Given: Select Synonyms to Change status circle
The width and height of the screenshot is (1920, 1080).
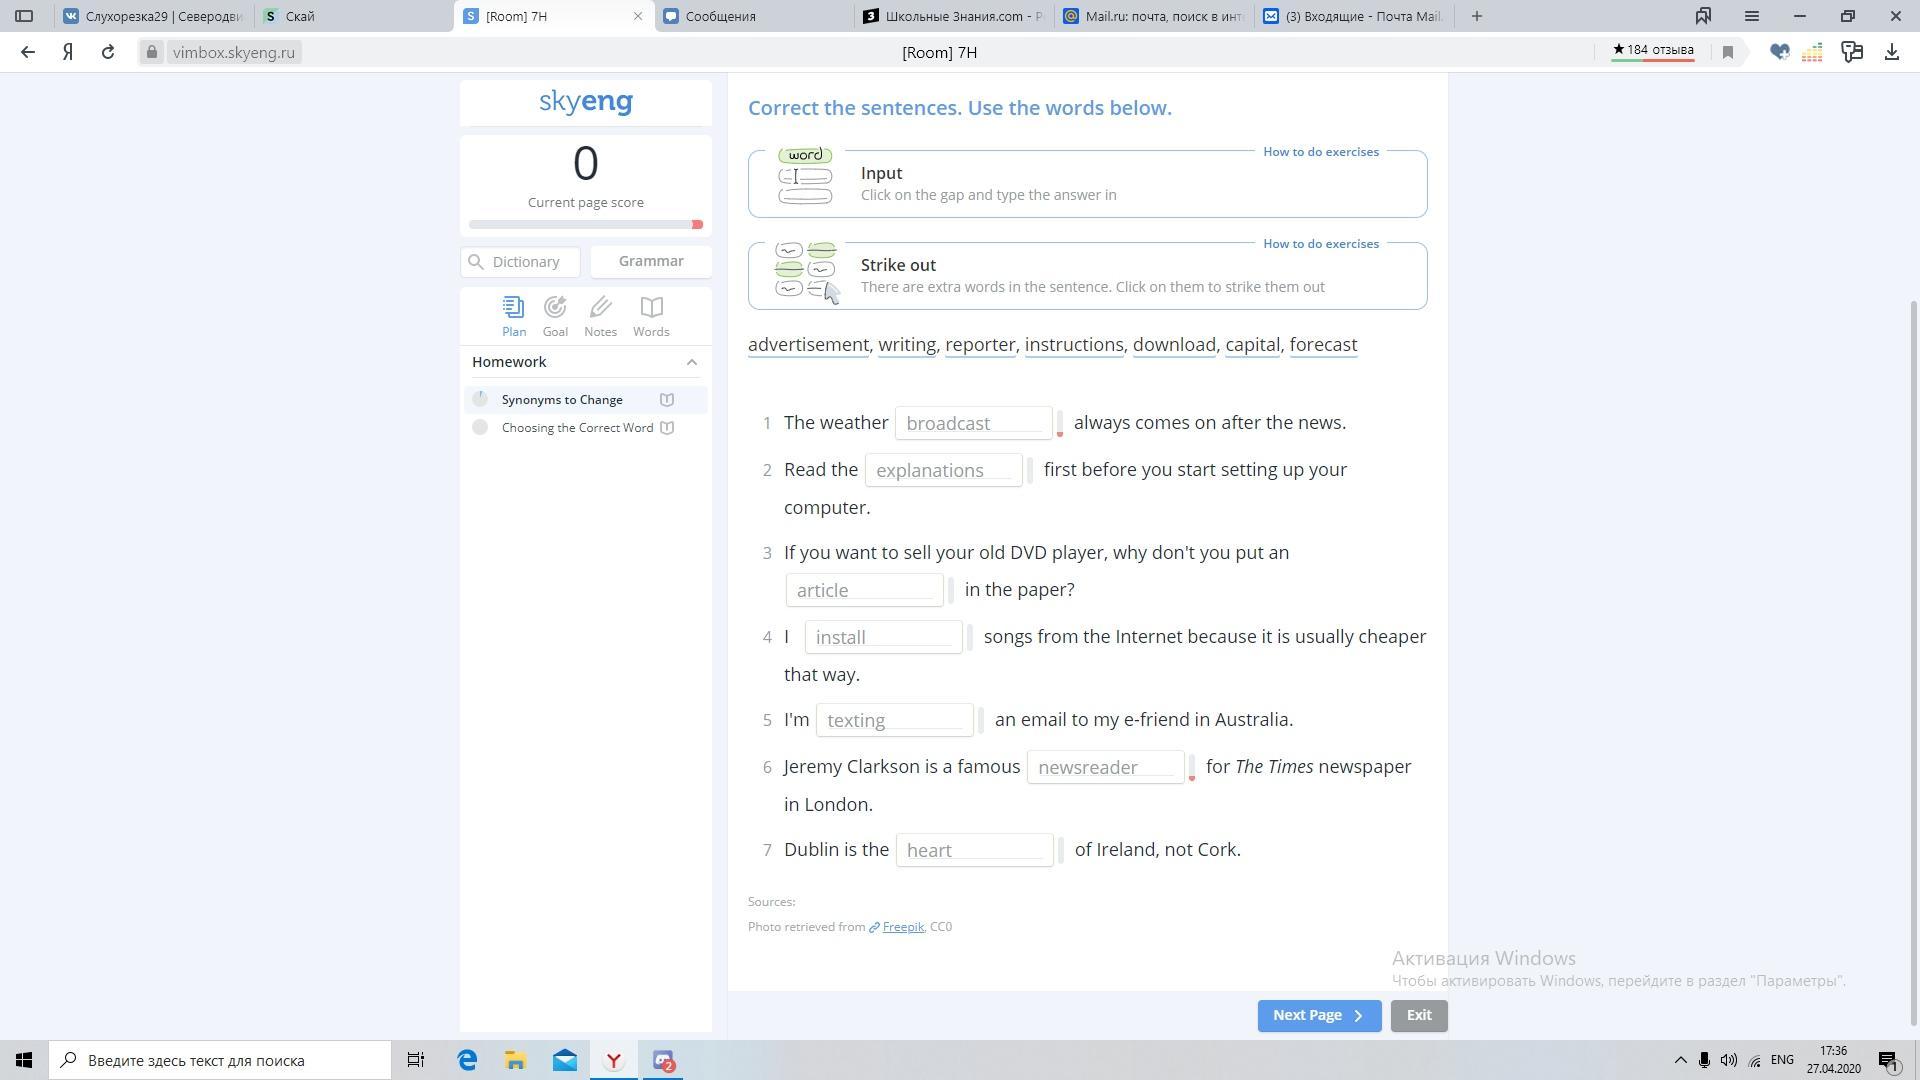Looking at the screenshot, I should 480,400.
